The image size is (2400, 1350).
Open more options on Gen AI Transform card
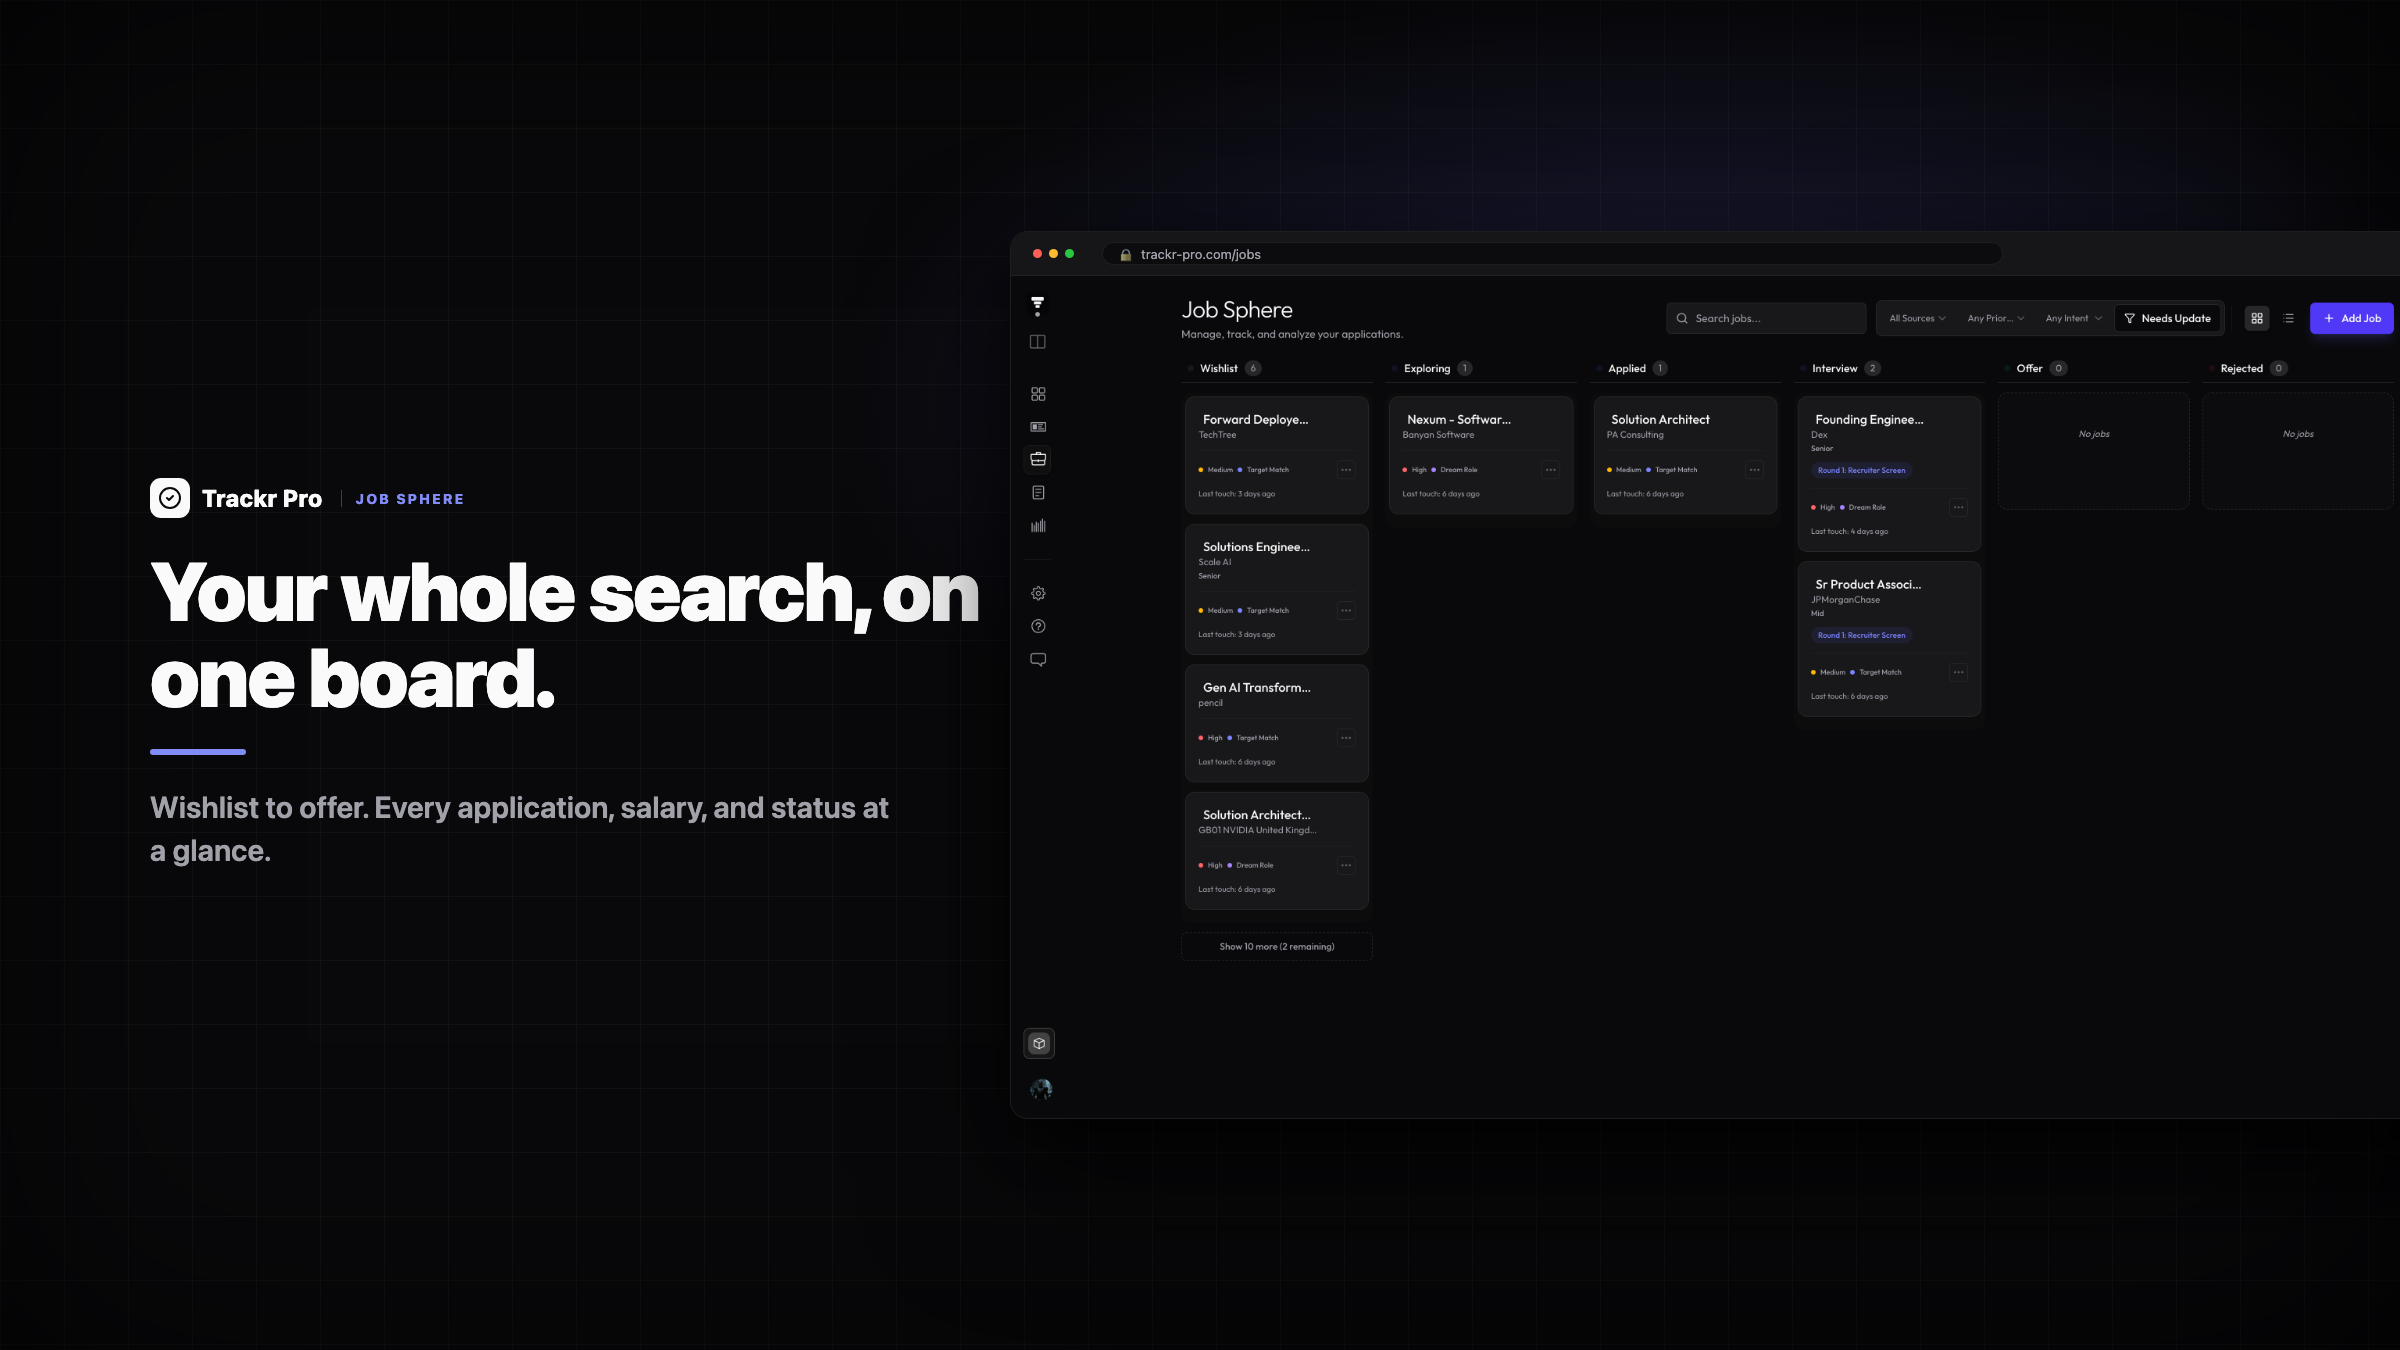coord(1346,738)
